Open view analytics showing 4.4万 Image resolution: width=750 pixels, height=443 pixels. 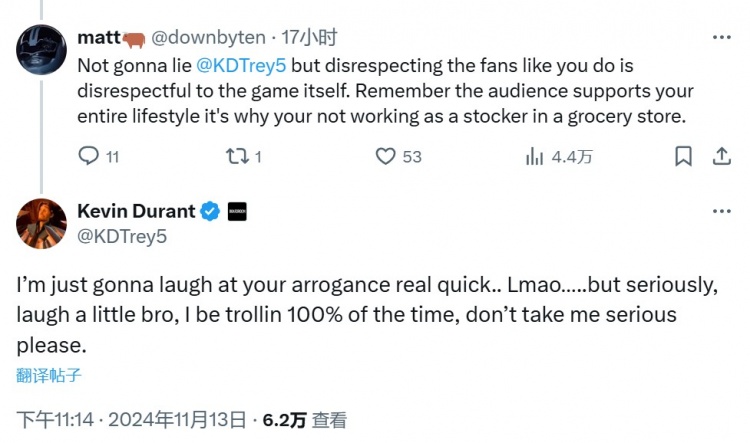click(536, 156)
